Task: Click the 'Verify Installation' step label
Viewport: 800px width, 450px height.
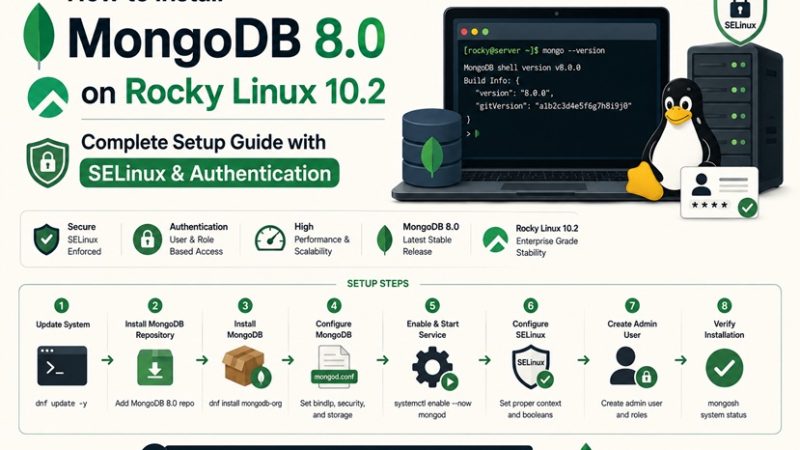Action: pos(724,330)
